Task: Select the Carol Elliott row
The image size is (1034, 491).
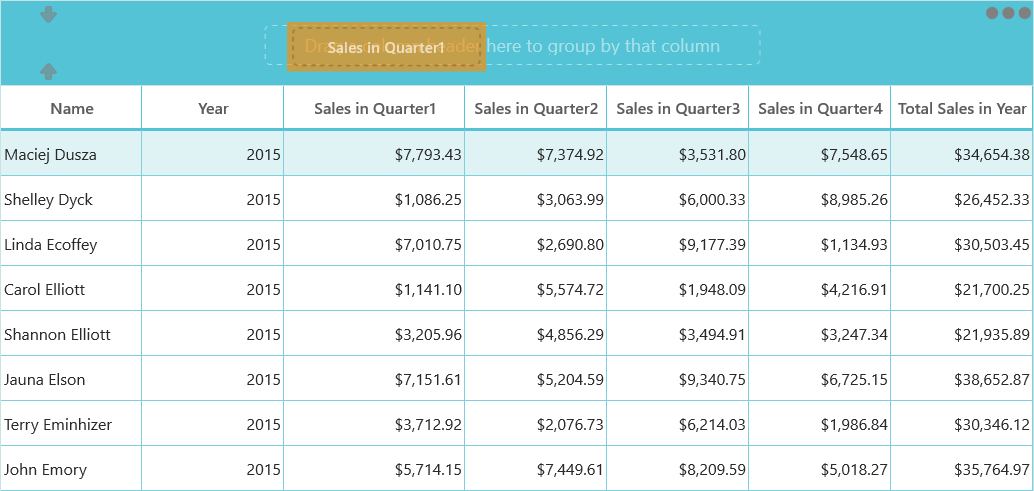Action: [x=516, y=289]
